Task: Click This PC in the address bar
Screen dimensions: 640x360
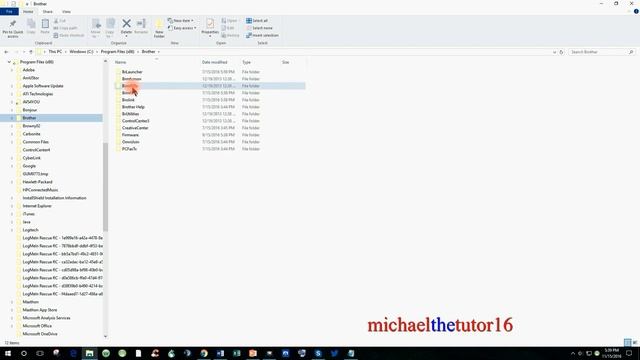Action: [x=55, y=52]
